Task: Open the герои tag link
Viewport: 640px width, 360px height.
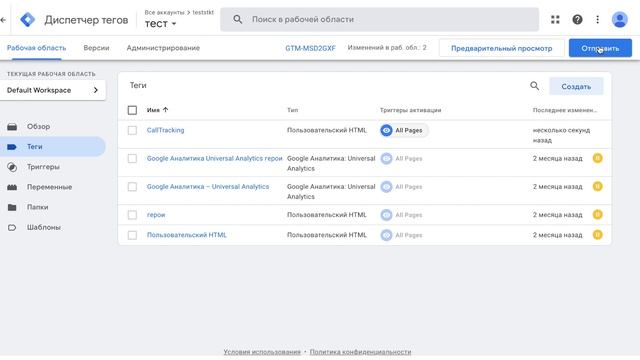Action: (156, 215)
